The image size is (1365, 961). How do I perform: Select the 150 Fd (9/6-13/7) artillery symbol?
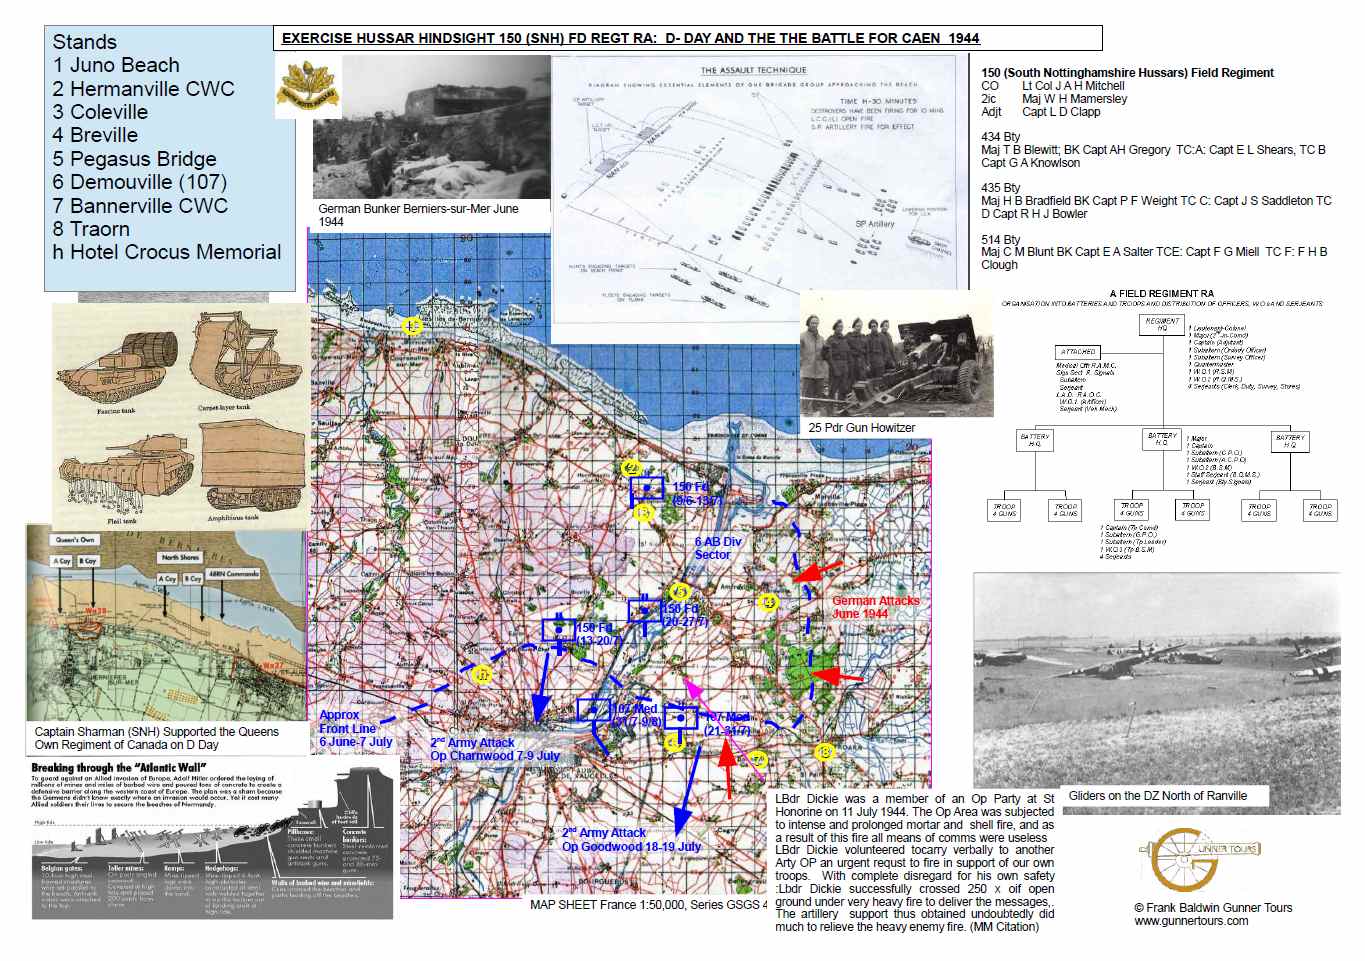[647, 488]
